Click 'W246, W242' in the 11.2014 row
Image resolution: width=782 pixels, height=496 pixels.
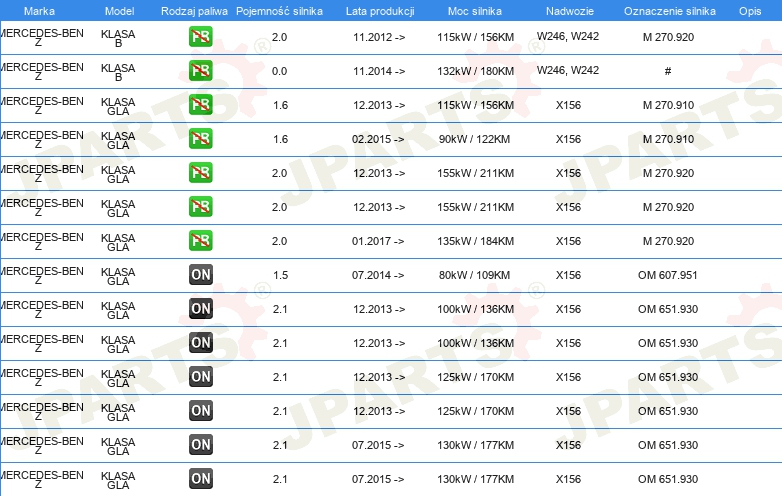[568, 70]
